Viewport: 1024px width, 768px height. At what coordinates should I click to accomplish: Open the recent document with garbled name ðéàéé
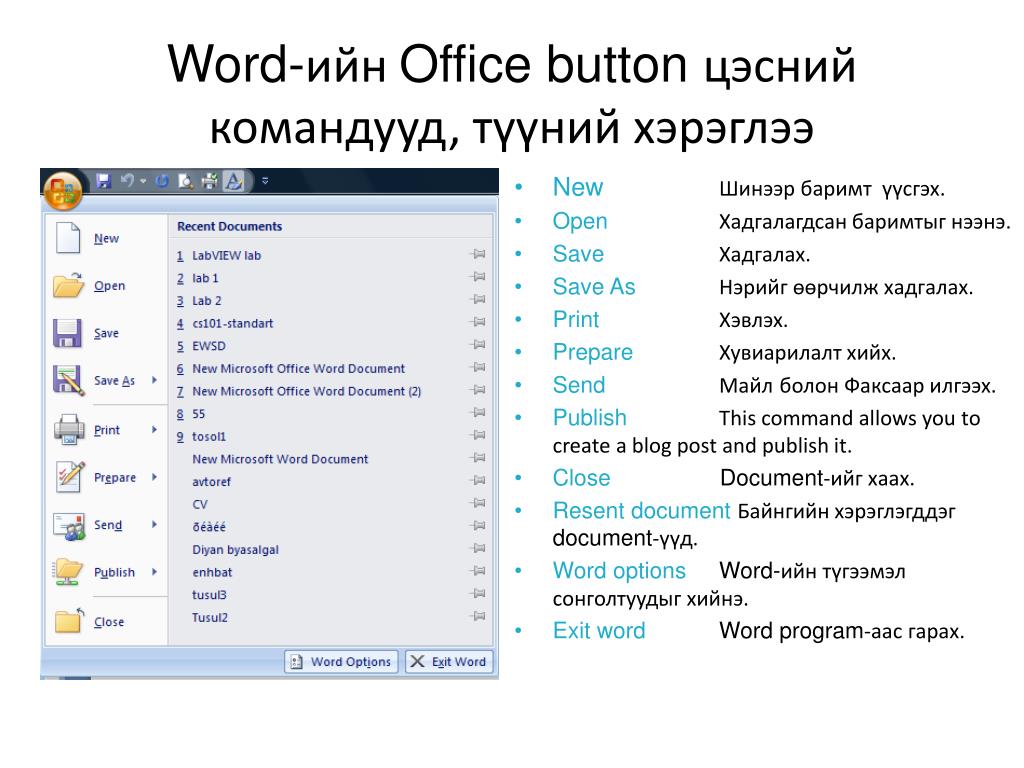[208, 526]
